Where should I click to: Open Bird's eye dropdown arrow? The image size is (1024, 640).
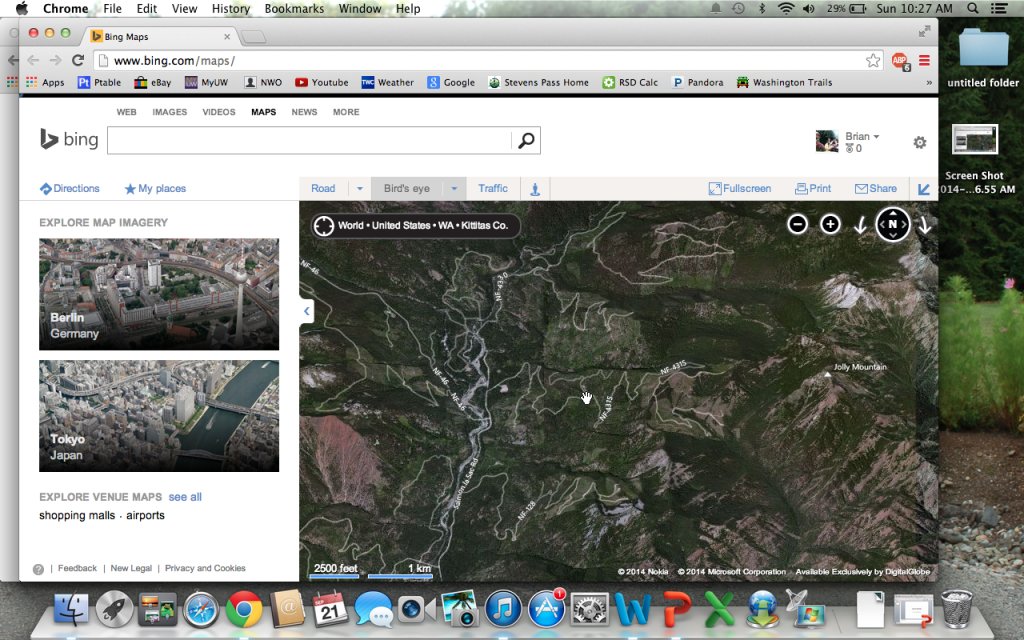point(454,189)
